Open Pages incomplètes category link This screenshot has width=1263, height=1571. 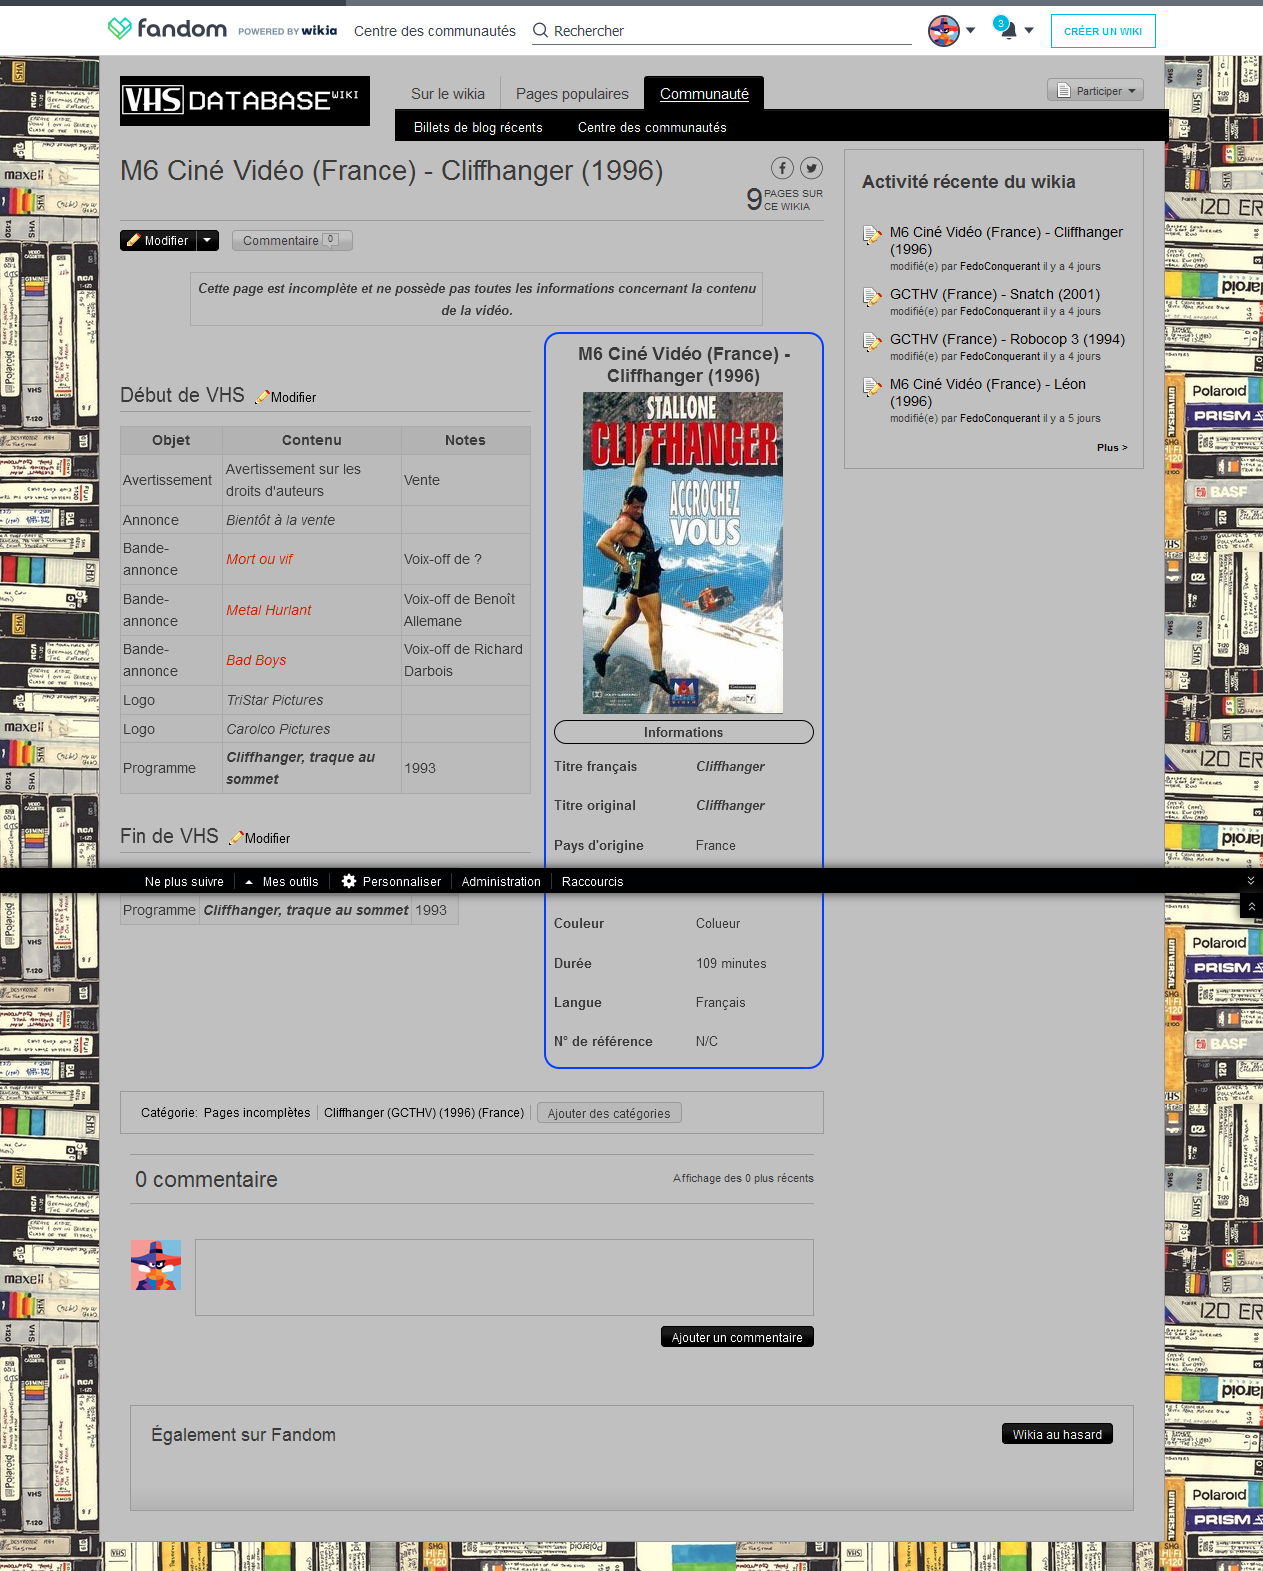click(257, 1113)
